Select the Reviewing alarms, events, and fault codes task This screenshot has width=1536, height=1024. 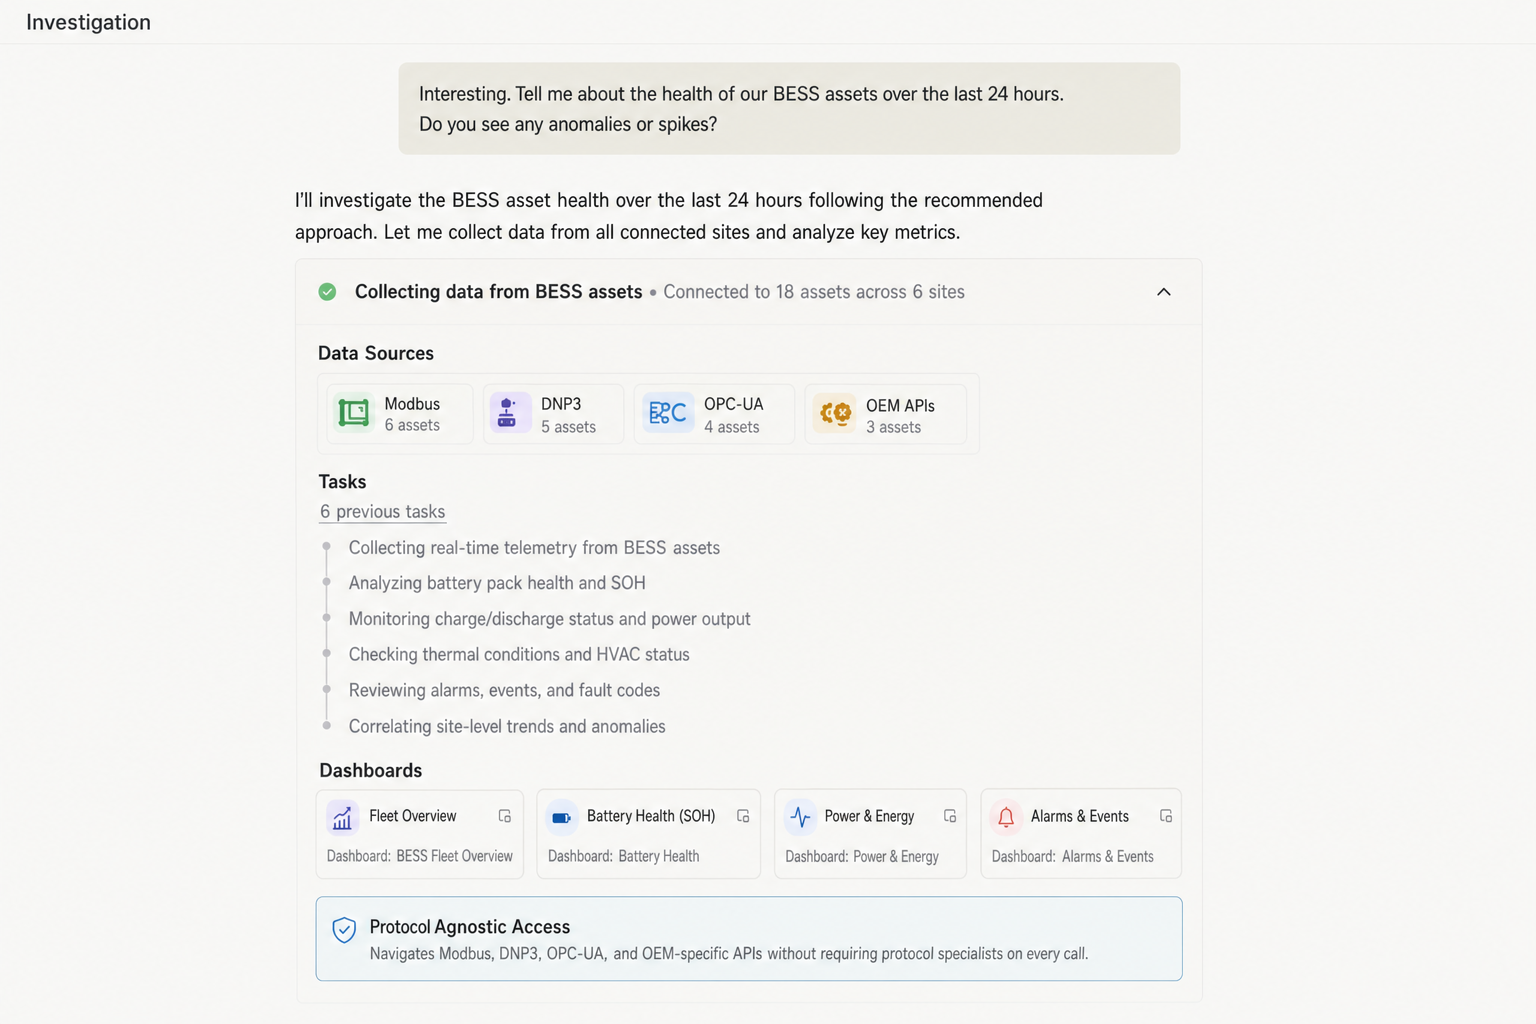(503, 690)
